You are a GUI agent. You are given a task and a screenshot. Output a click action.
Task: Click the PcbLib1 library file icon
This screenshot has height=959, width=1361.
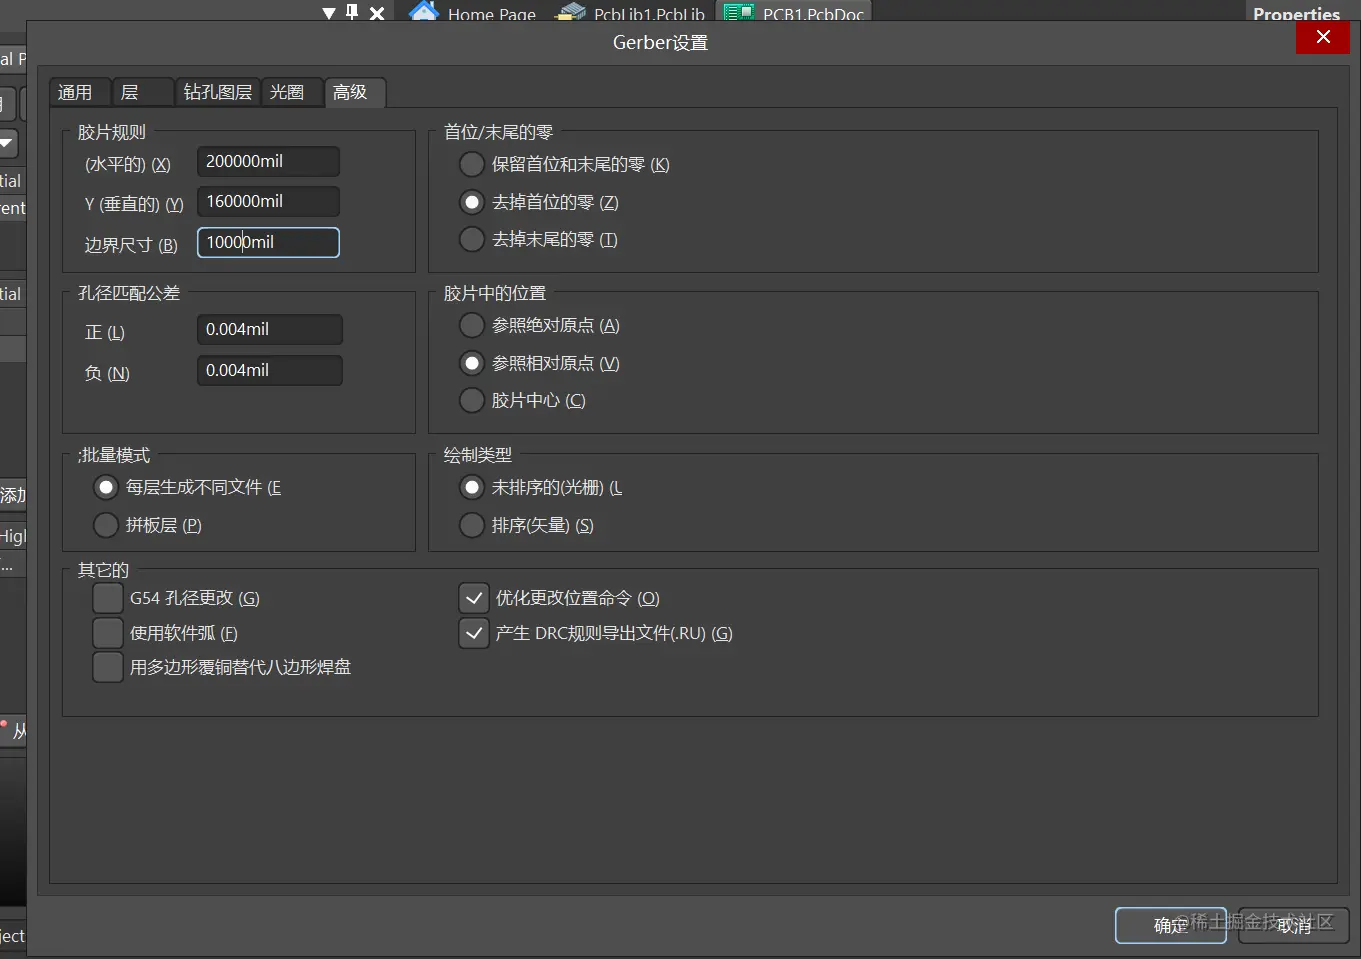571,12
